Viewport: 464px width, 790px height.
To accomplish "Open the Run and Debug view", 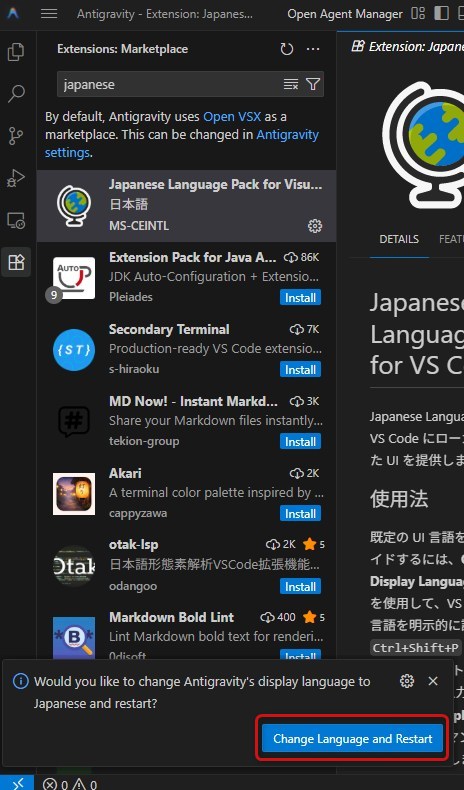I will point(16,178).
